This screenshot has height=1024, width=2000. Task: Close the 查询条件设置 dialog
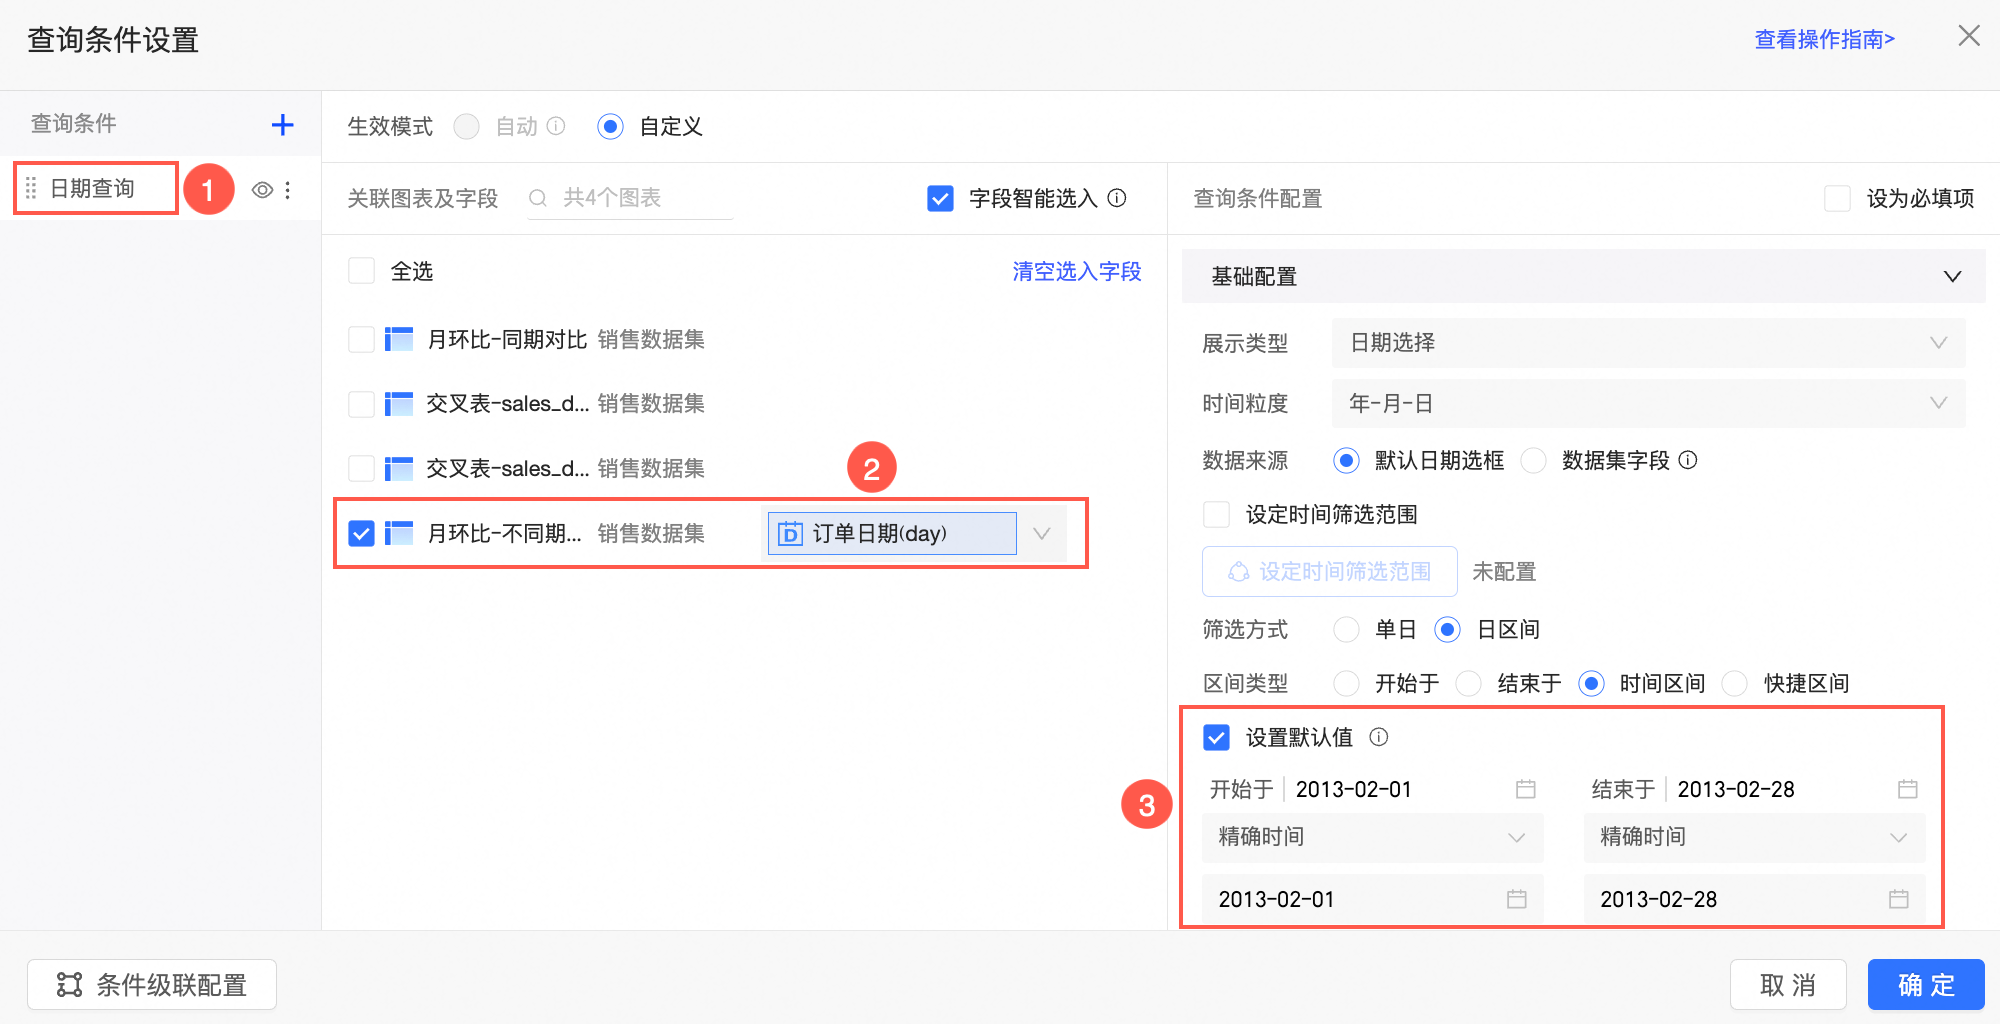(1969, 36)
